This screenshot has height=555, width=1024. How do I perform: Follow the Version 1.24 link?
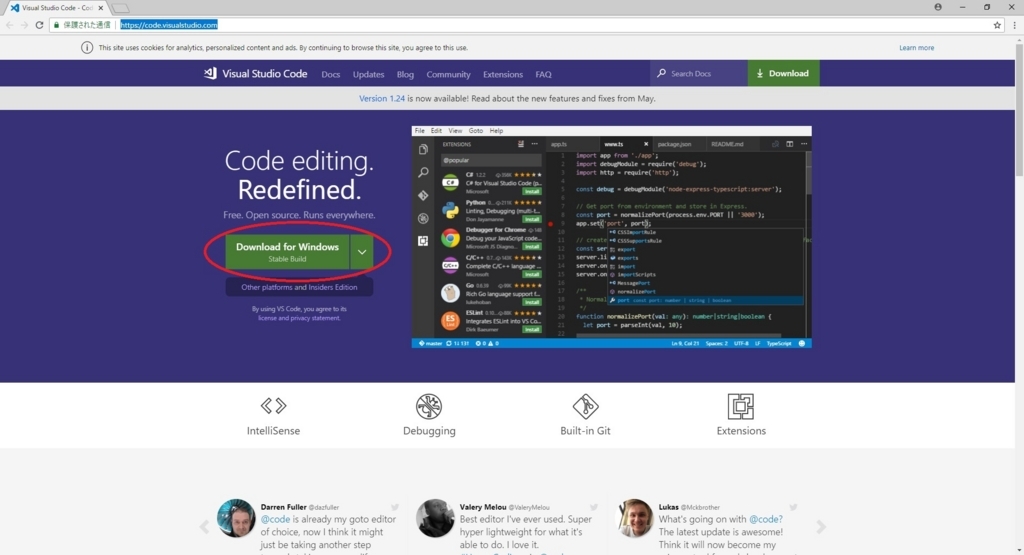coord(382,98)
